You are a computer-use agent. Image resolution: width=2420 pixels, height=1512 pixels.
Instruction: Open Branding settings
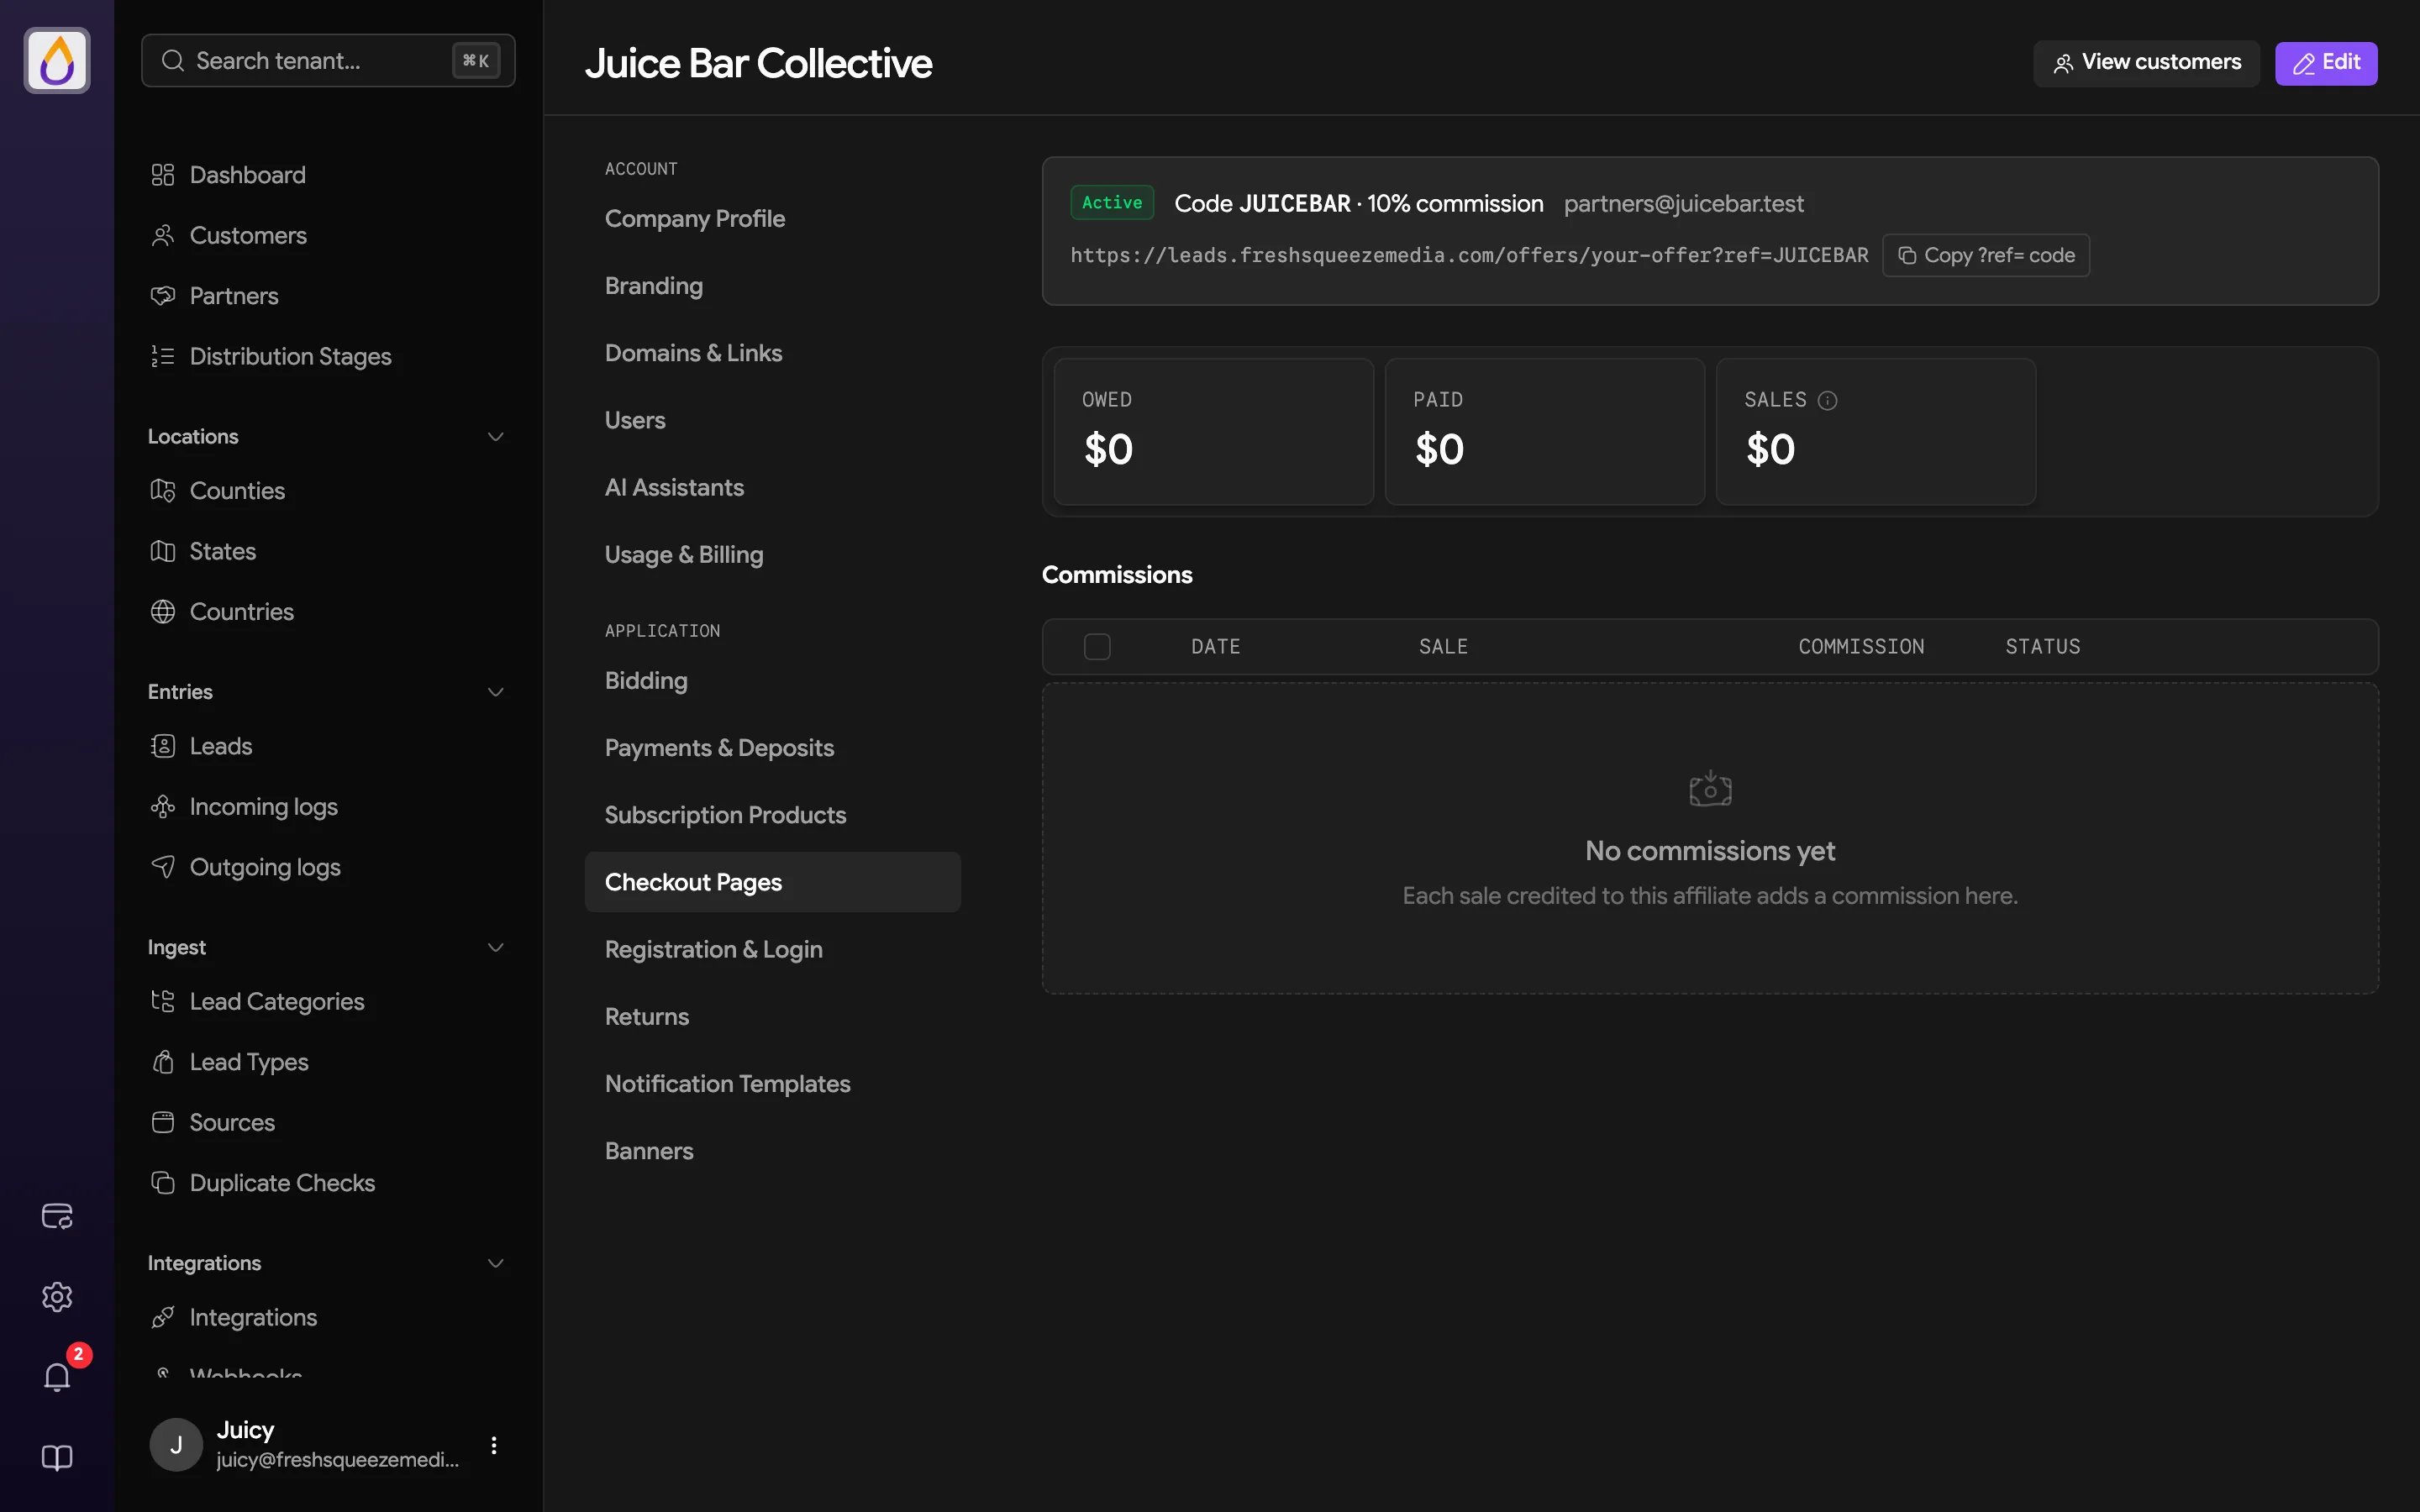(773, 286)
